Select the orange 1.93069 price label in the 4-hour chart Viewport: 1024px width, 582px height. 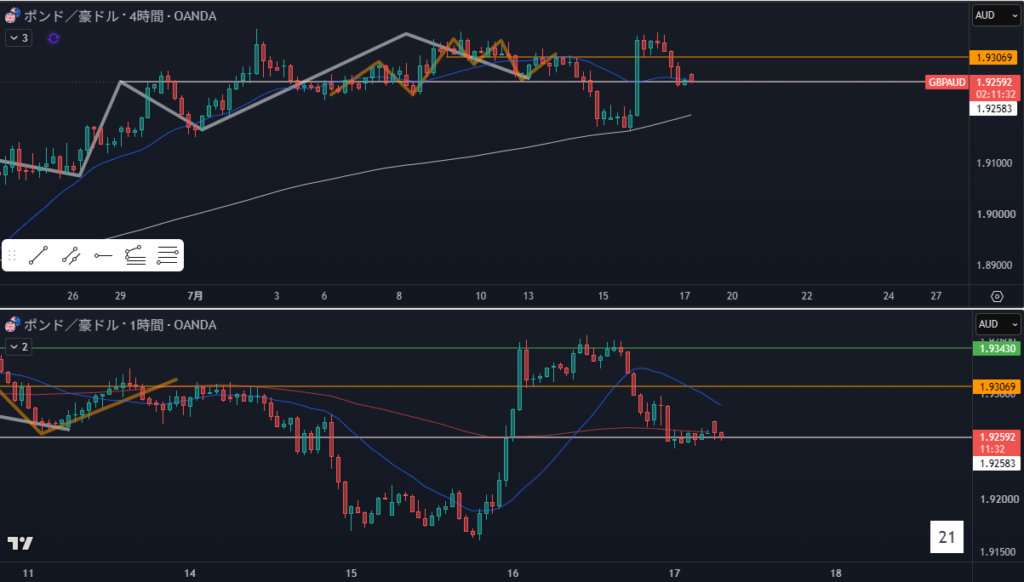click(x=993, y=57)
